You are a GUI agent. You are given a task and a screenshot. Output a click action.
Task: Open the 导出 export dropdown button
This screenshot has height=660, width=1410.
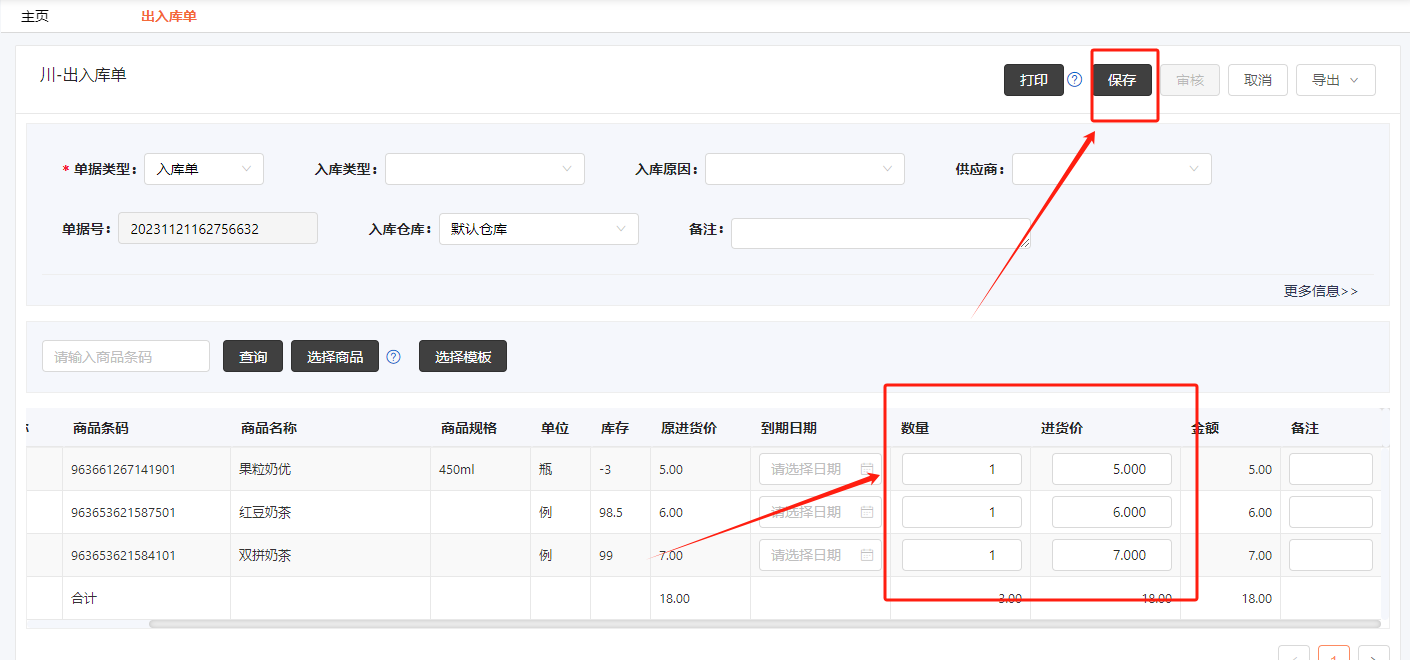[1335, 80]
